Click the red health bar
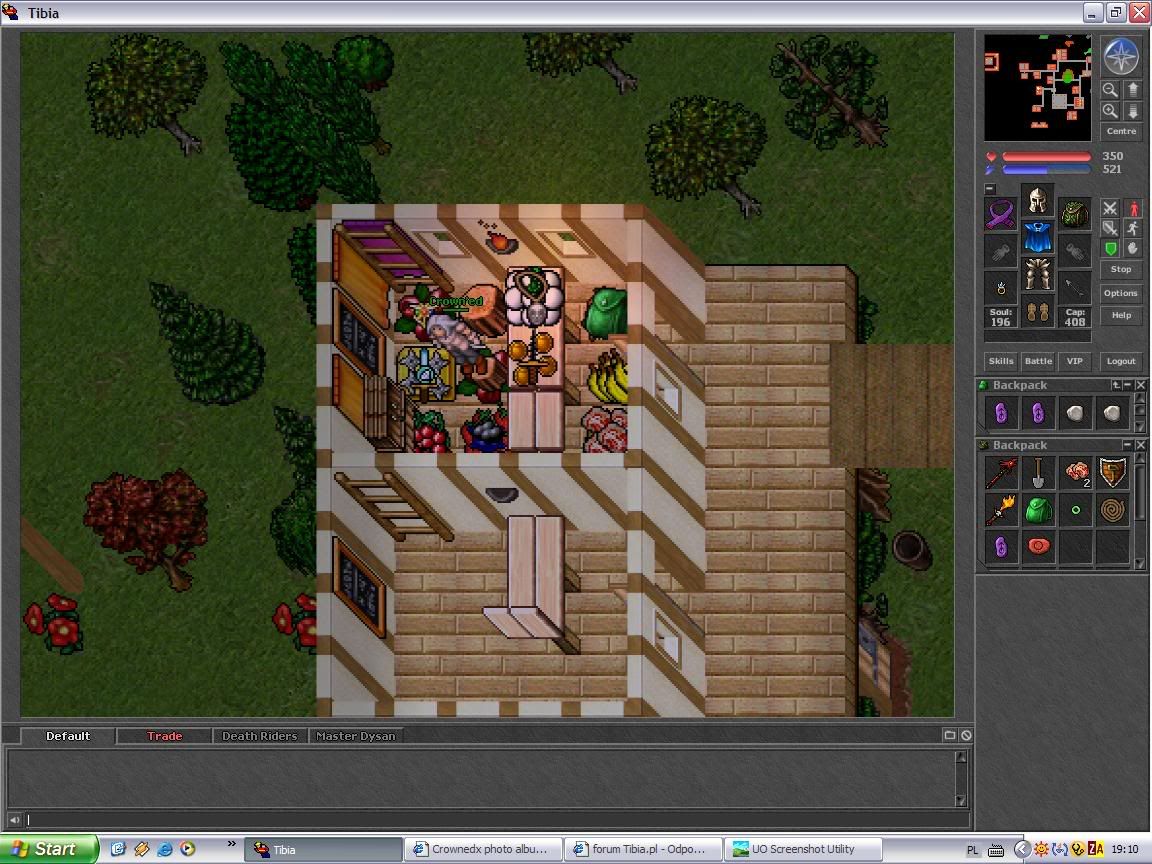 pyautogui.click(x=1046, y=156)
